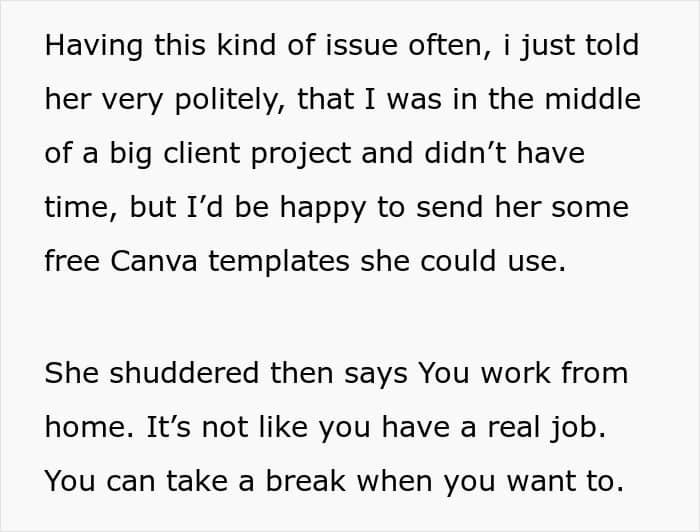
Task: Click the word "project" in the text
Action: 301,155
